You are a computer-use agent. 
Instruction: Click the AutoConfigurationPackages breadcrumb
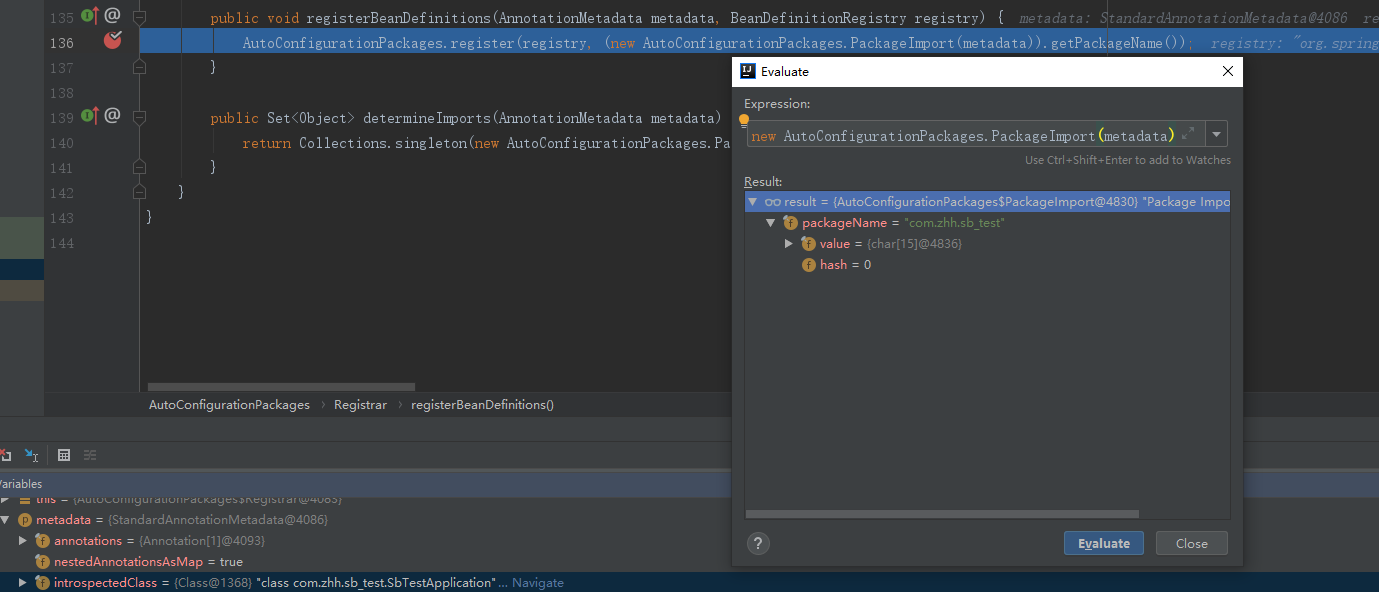click(229, 405)
